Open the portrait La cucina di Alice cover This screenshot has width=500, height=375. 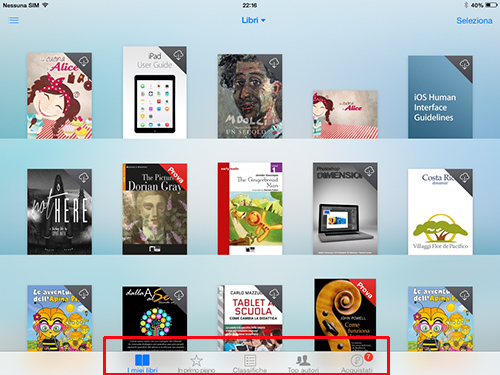pos(59,96)
